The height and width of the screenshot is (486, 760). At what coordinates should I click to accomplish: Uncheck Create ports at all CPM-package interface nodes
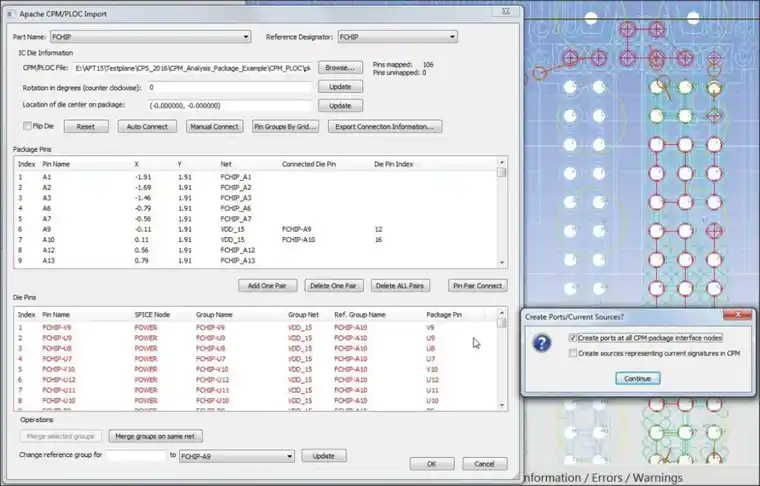(x=573, y=338)
